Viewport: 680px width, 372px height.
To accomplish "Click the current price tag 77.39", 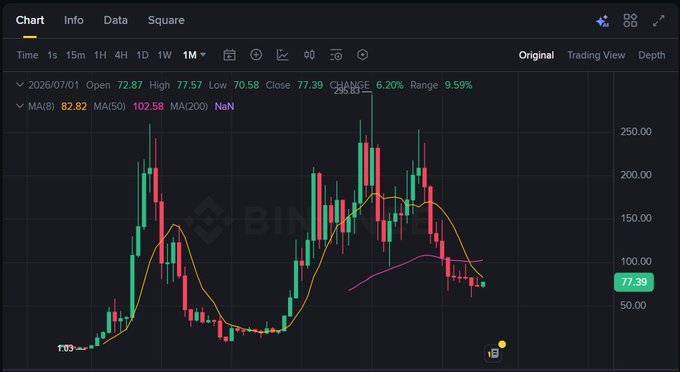I will point(634,282).
